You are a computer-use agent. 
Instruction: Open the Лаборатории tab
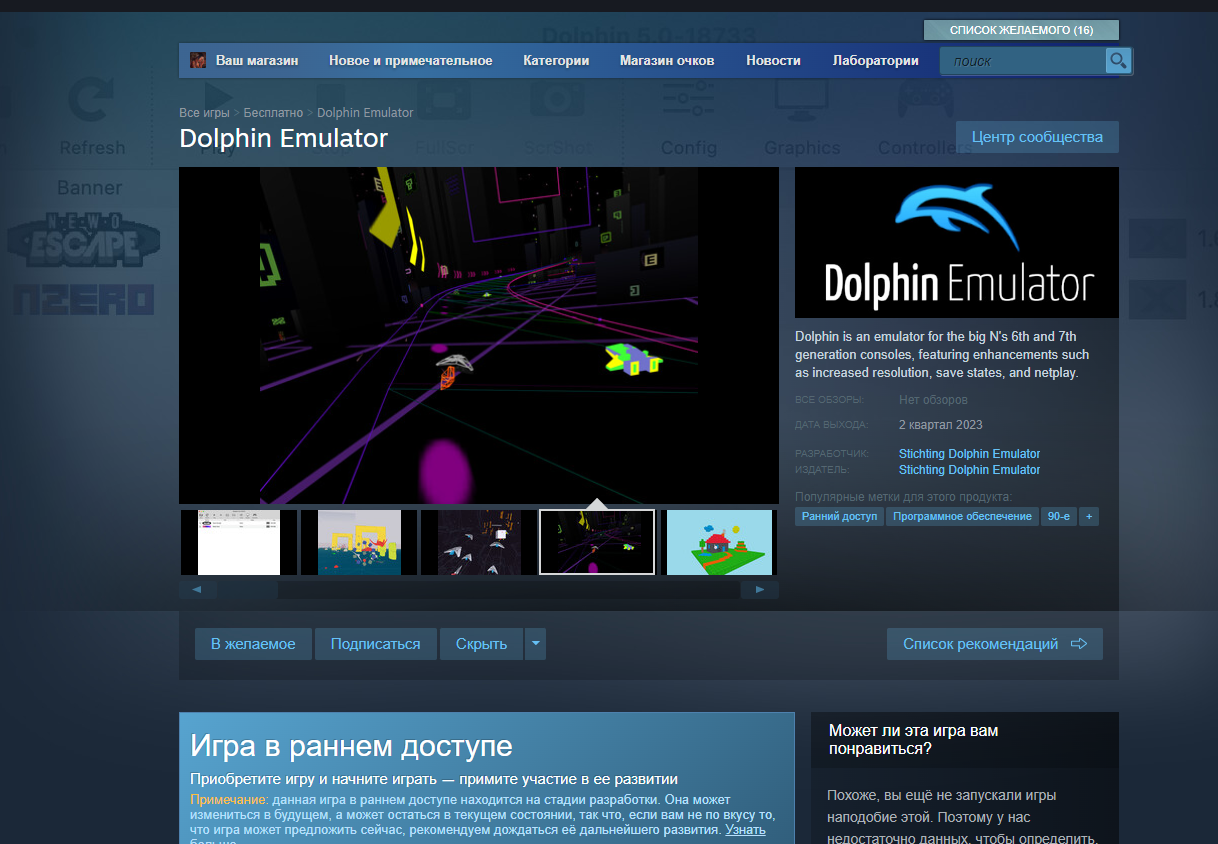[876, 60]
